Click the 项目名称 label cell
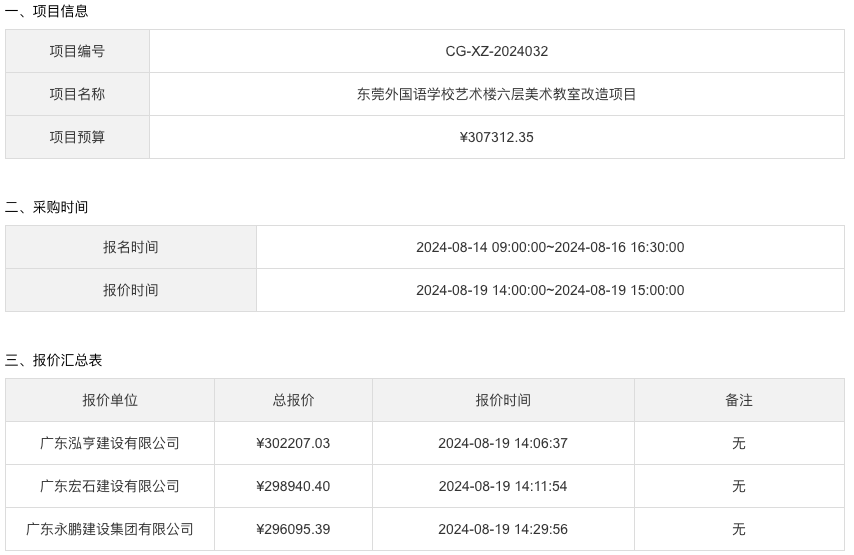This screenshot has width=854, height=555. pyautogui.click(x=77, y=94)
